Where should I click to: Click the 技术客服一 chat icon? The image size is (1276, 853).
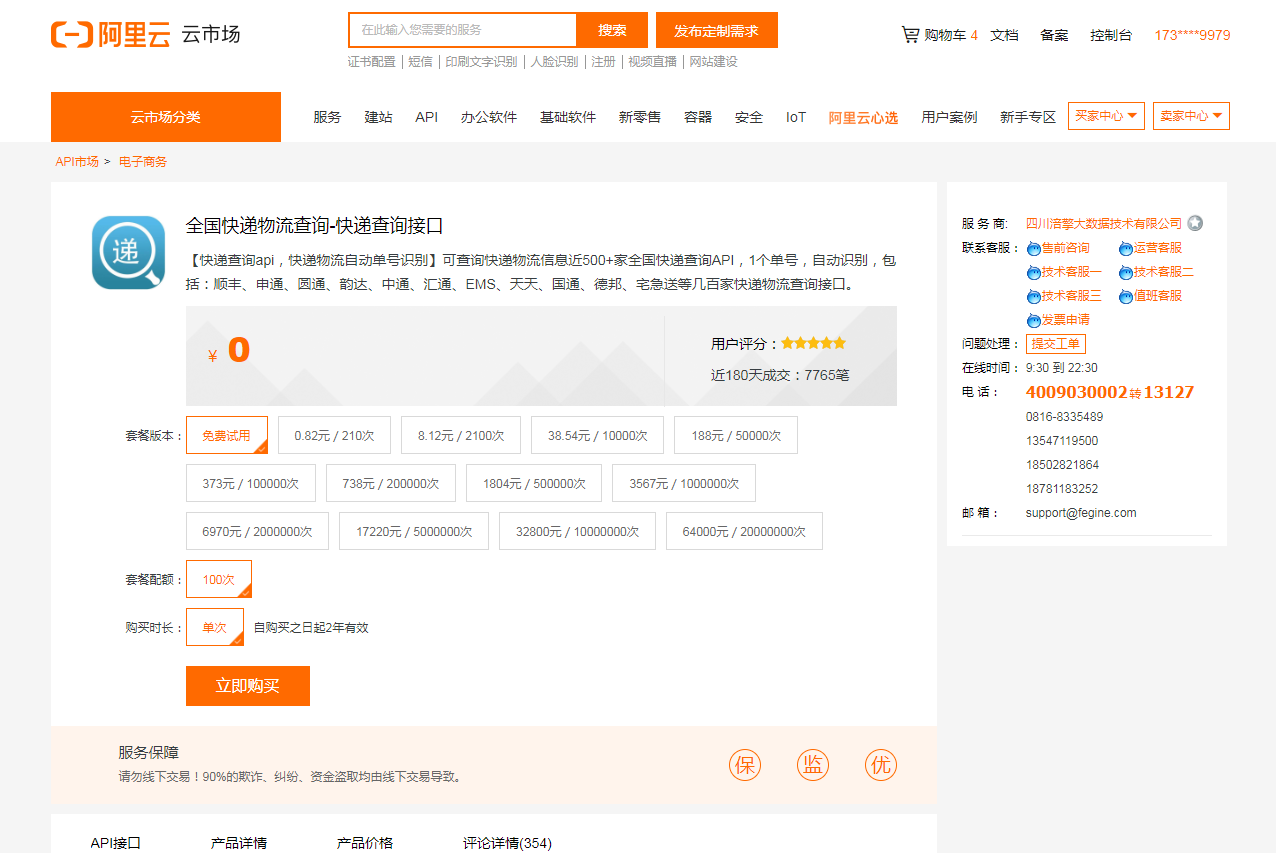click(1034, 273)
